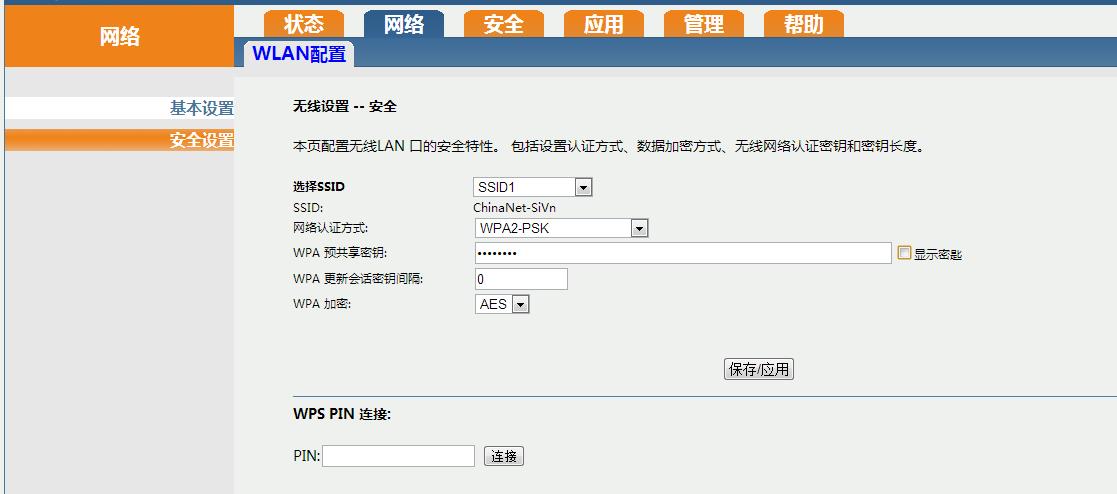Switch to the 网络 tab

(x=403, y=24)
